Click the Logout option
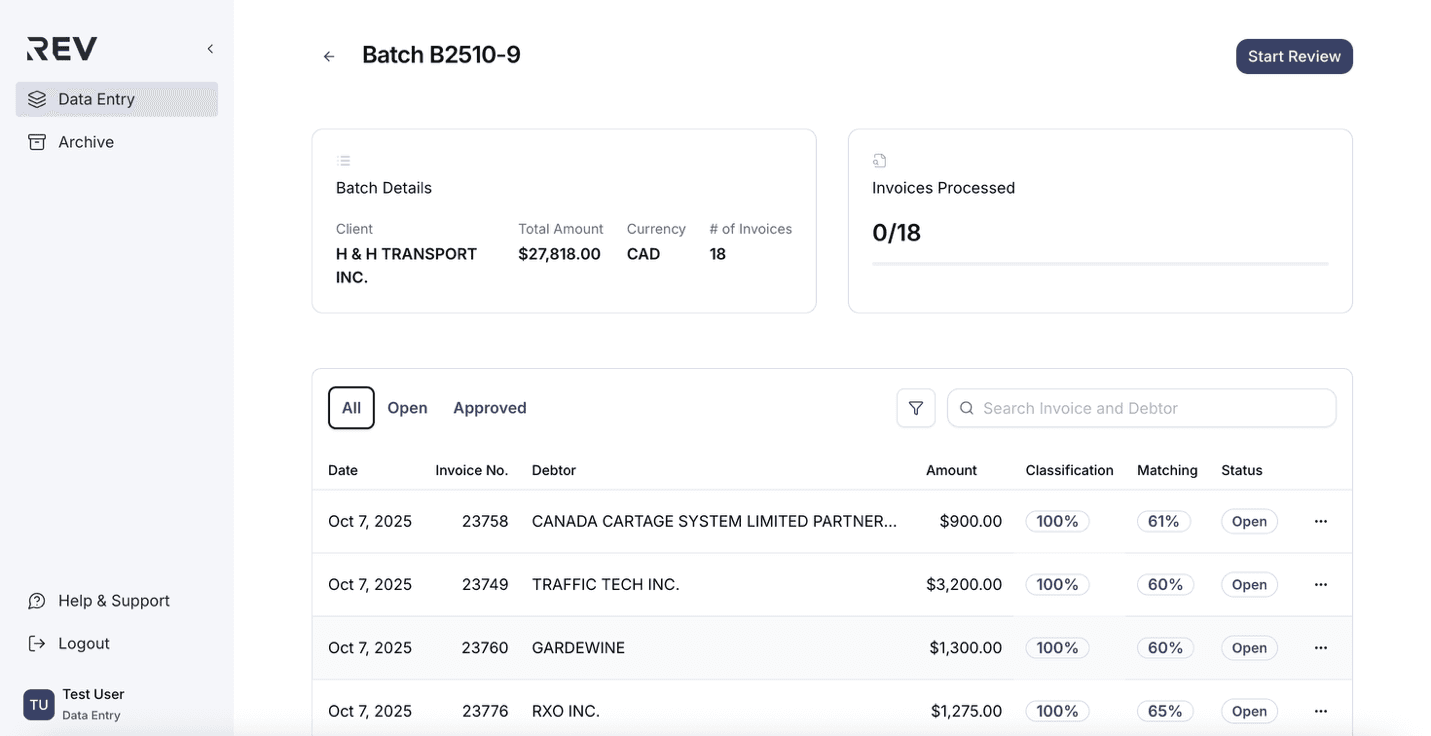1431x736 pixels. click(x=83, y=643)
